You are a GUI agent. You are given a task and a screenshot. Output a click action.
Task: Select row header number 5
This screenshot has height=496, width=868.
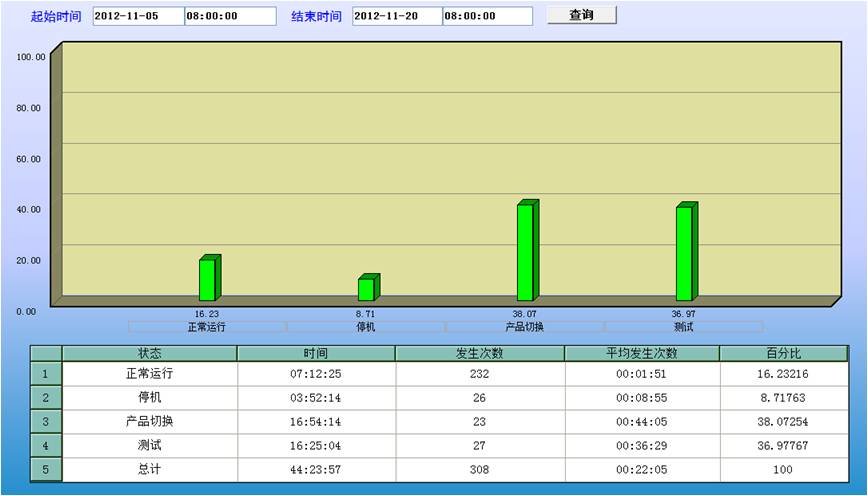[46, 469]
